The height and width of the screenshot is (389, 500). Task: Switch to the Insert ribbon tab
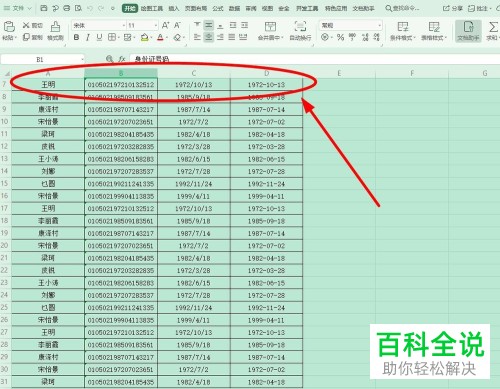(x=173, y=8)
